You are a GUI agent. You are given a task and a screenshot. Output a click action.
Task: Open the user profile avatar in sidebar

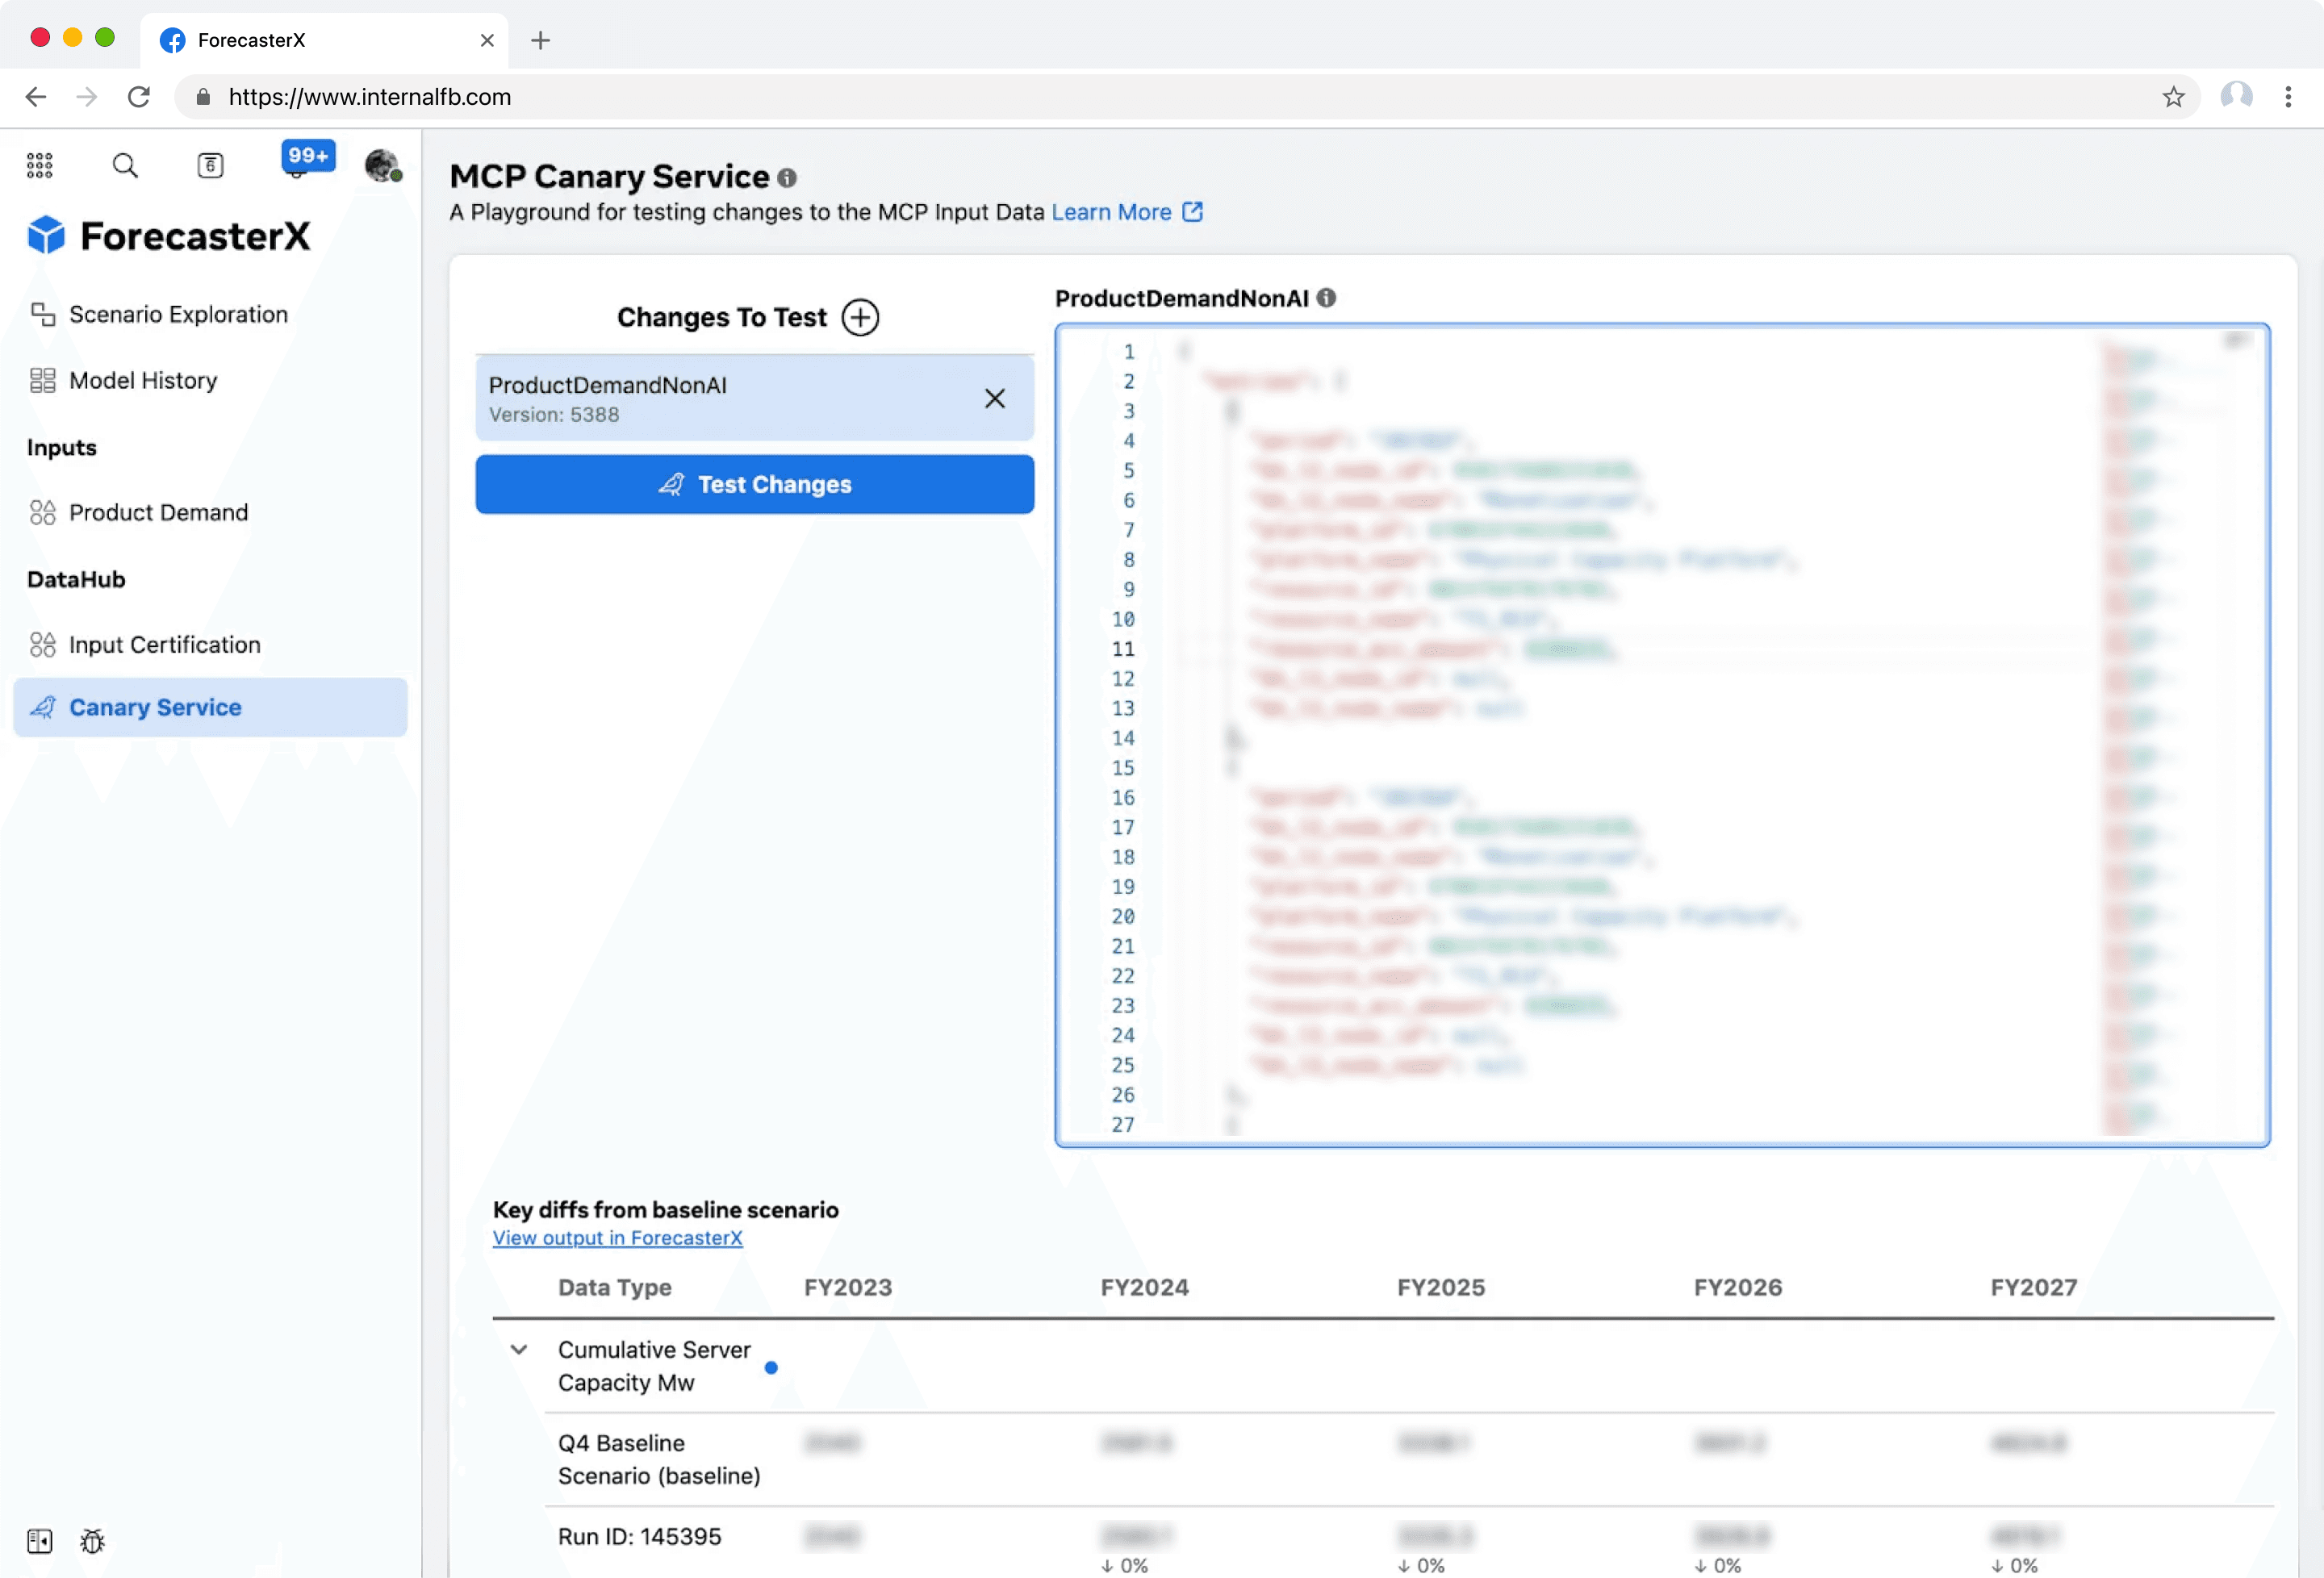click(x=382, y=165)
